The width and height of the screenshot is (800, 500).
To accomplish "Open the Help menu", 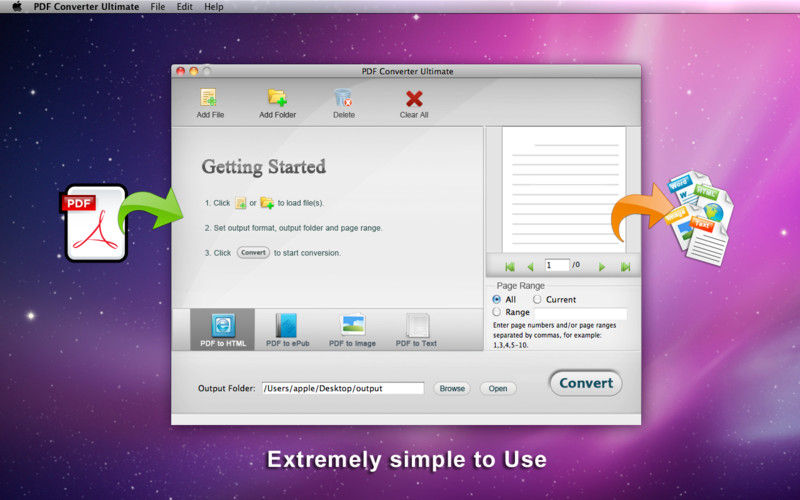I will (x=214, y=7).
